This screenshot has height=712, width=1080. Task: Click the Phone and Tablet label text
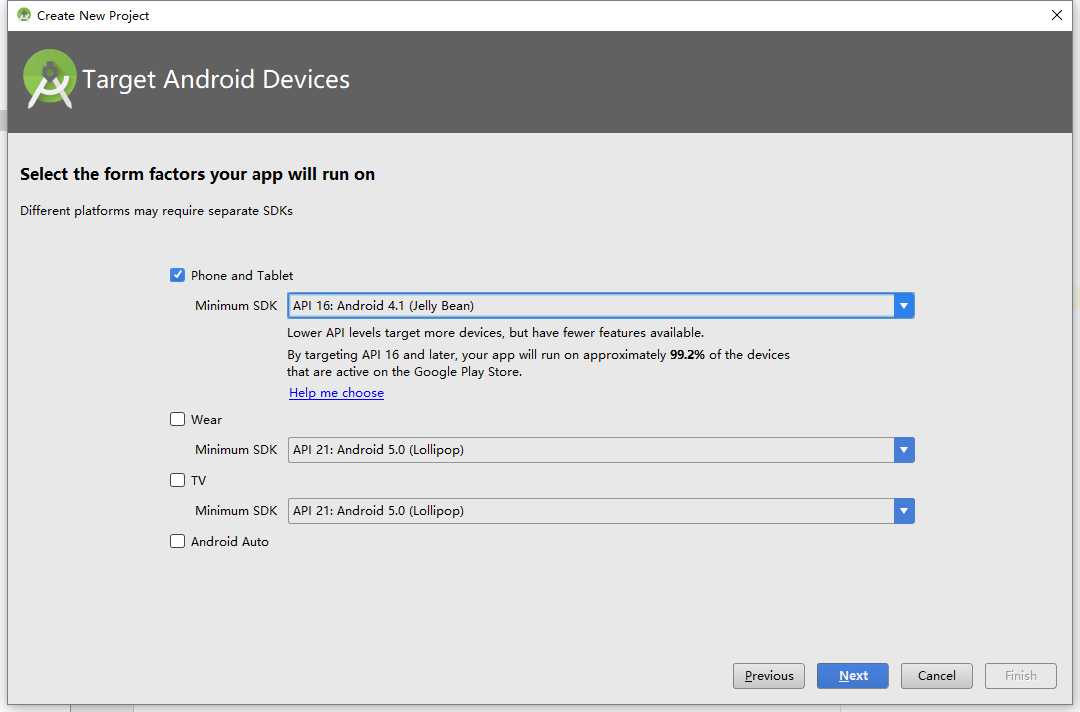point(242,275)
